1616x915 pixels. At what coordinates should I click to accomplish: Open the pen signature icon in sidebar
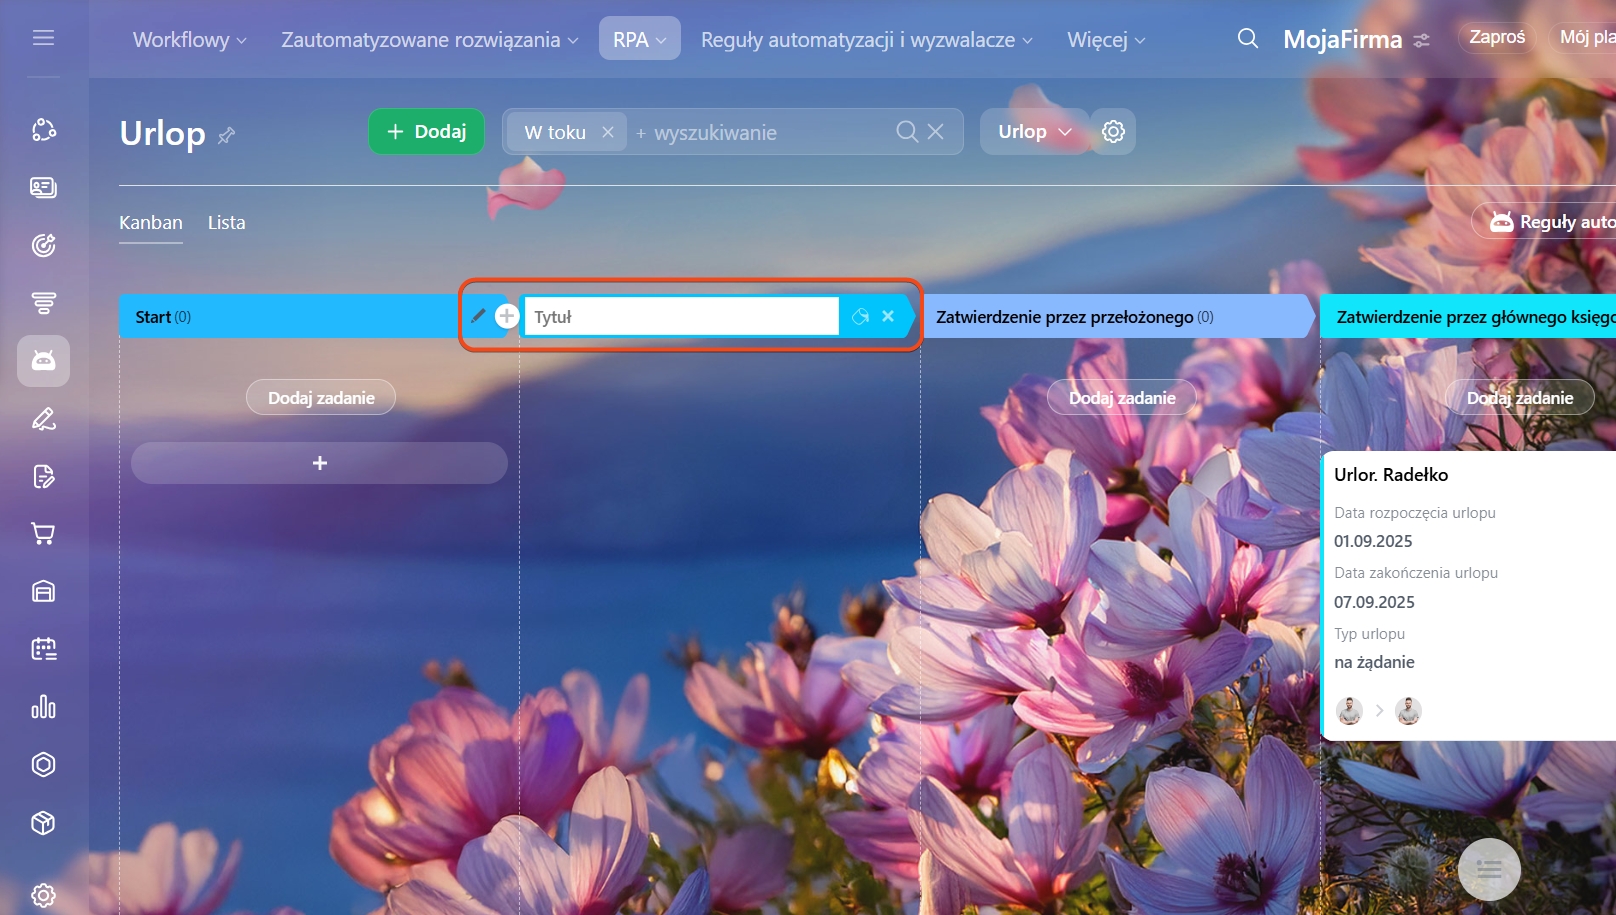coord(43,419)
